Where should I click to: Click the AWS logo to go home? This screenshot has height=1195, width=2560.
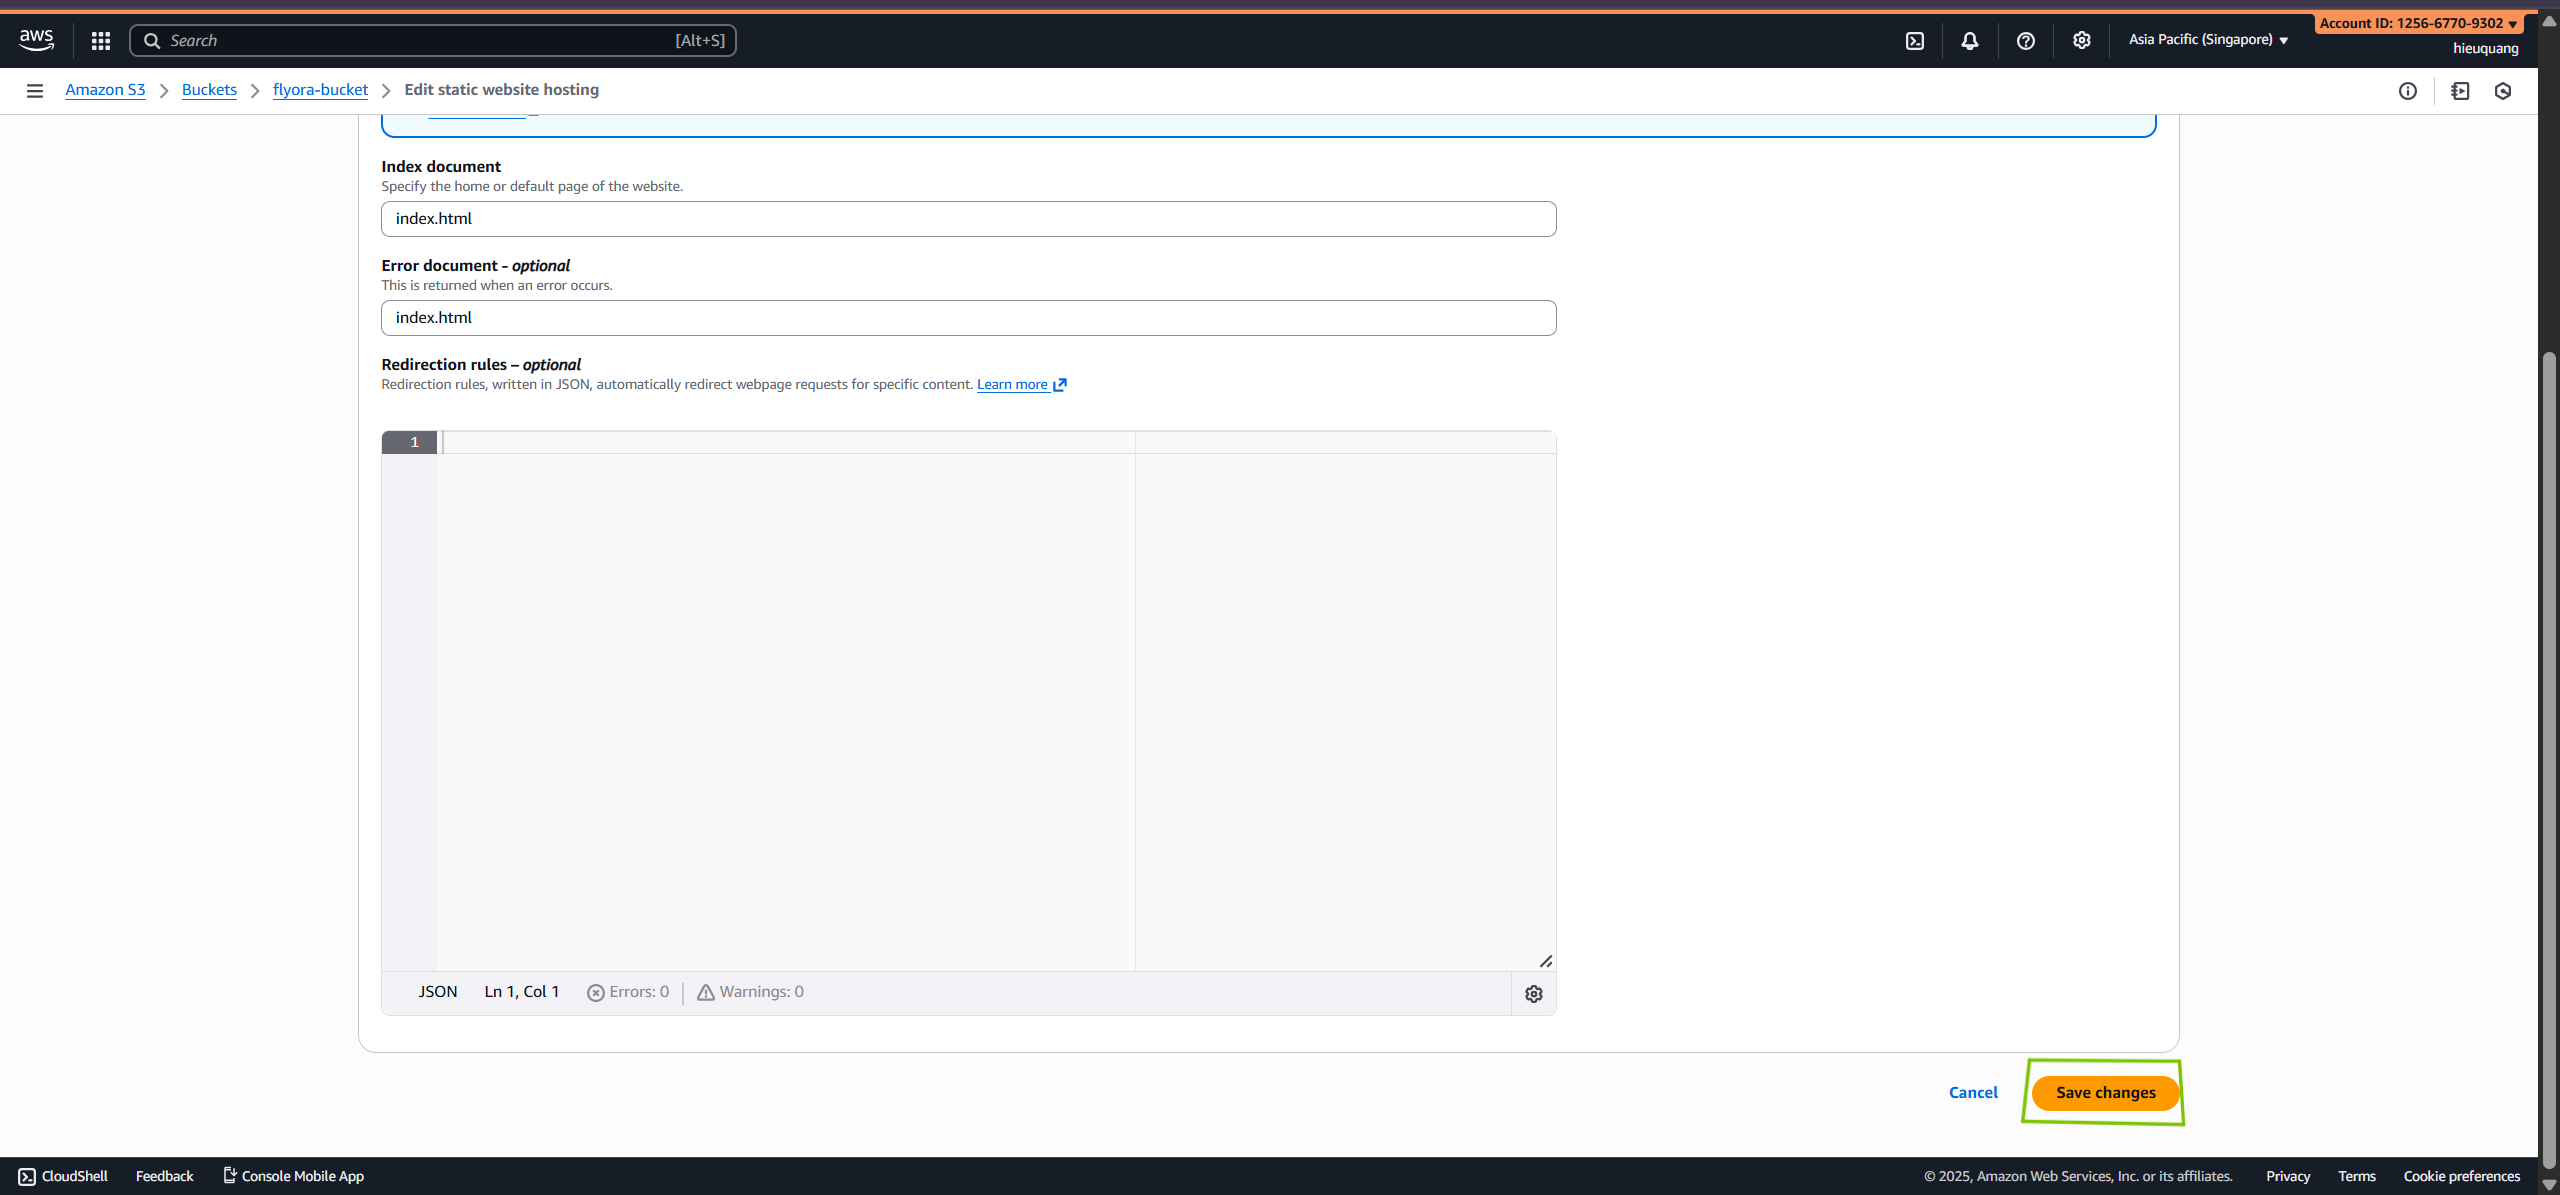click(36, 39)
